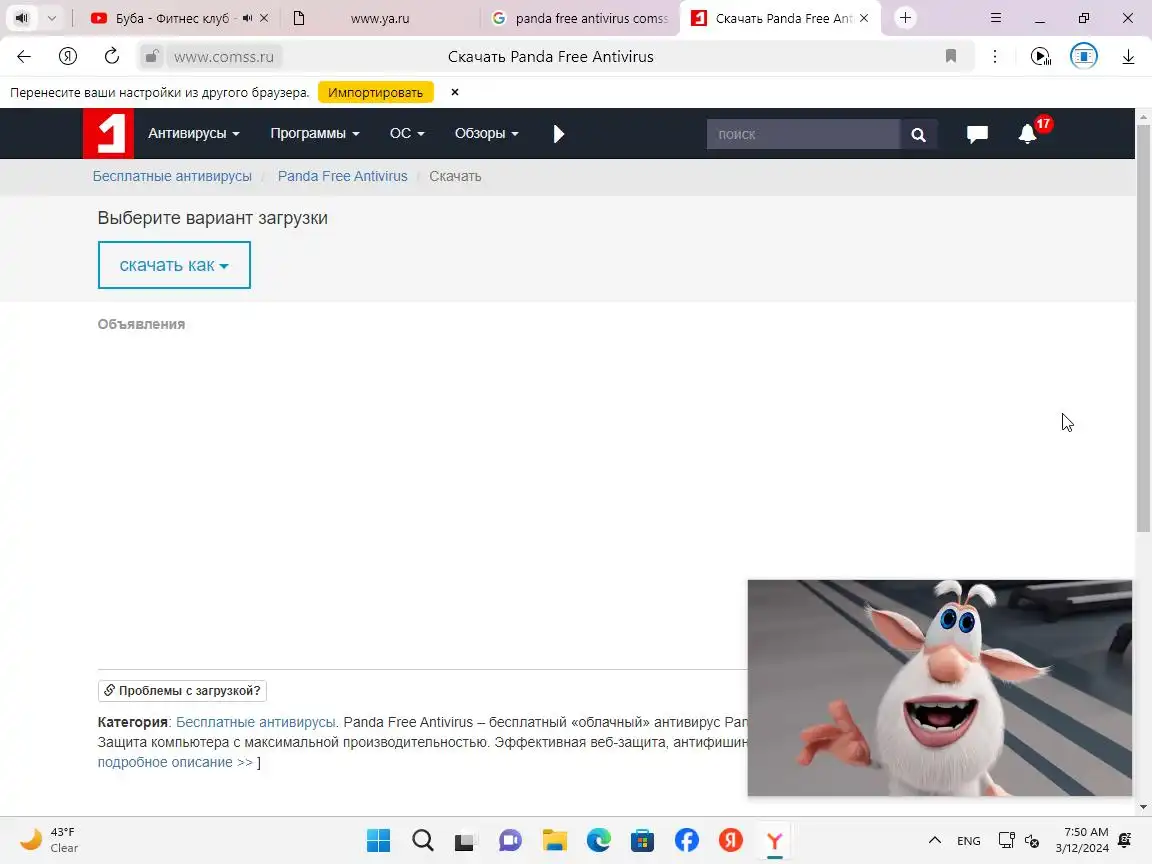The height and width of the screenshot is (864, 1152).
Task: Open a new tab with plus button
Action: [x=905, y=18]
